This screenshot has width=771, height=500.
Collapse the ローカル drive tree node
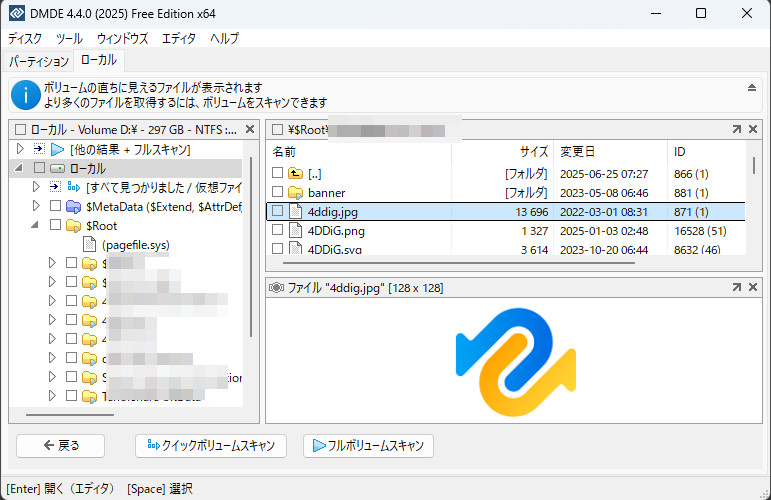(x=19, y=168)
